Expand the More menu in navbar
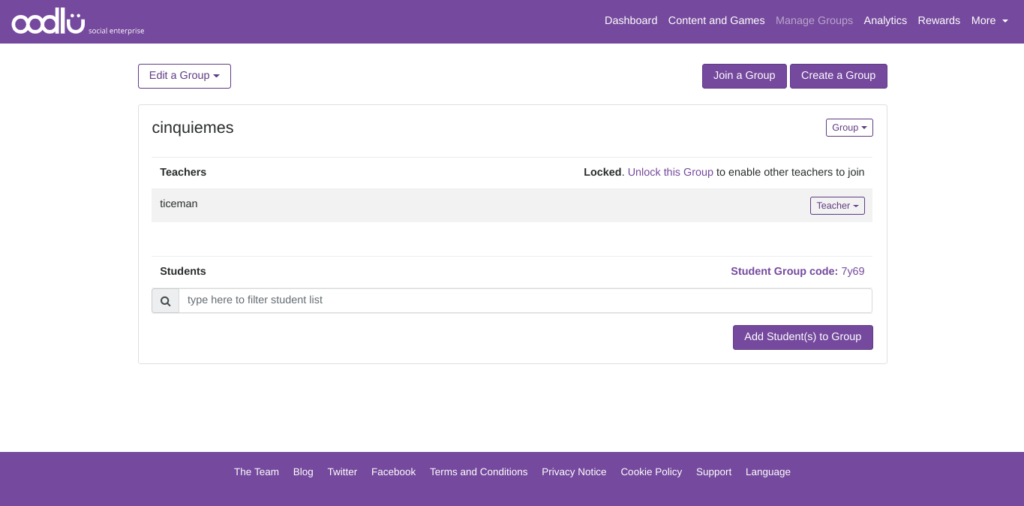This screenshot has height=506, width=1024. [x=989, y=21]
